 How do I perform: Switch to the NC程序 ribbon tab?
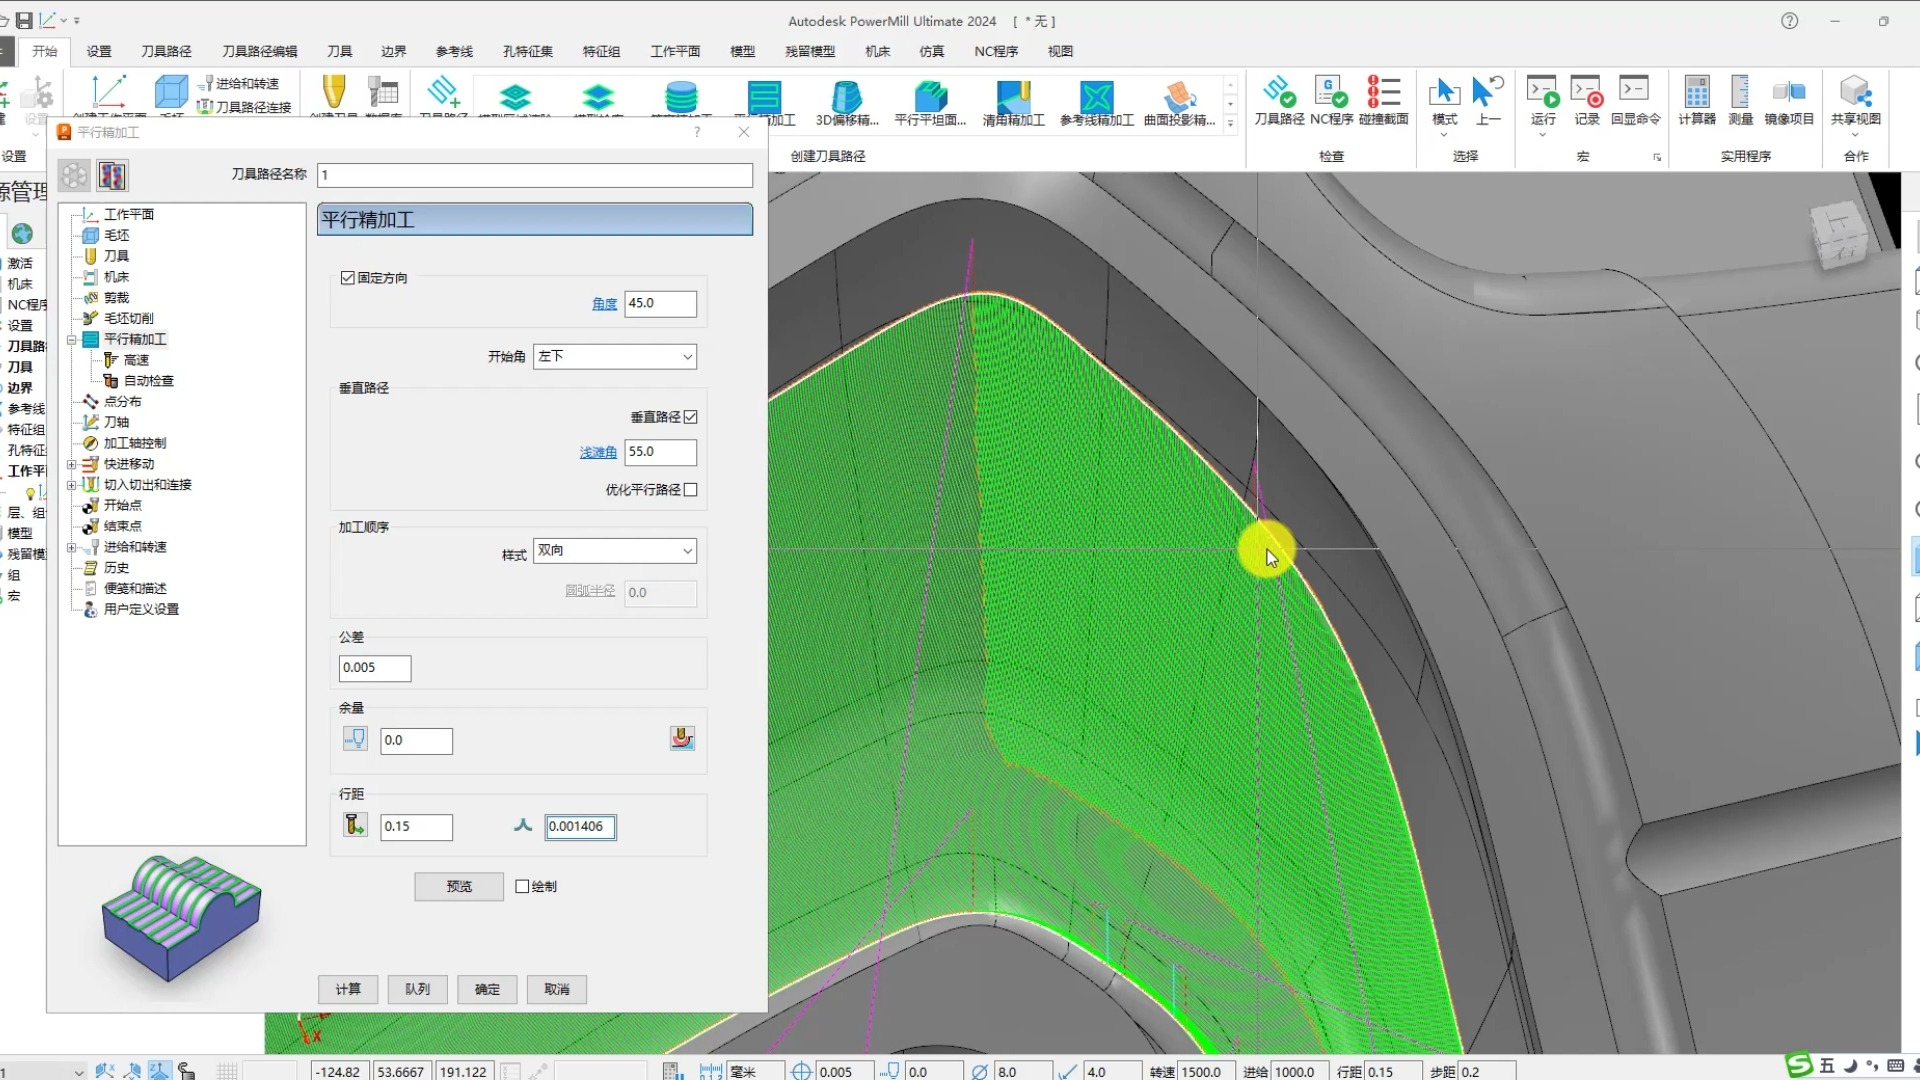click(x=996, y=51)
